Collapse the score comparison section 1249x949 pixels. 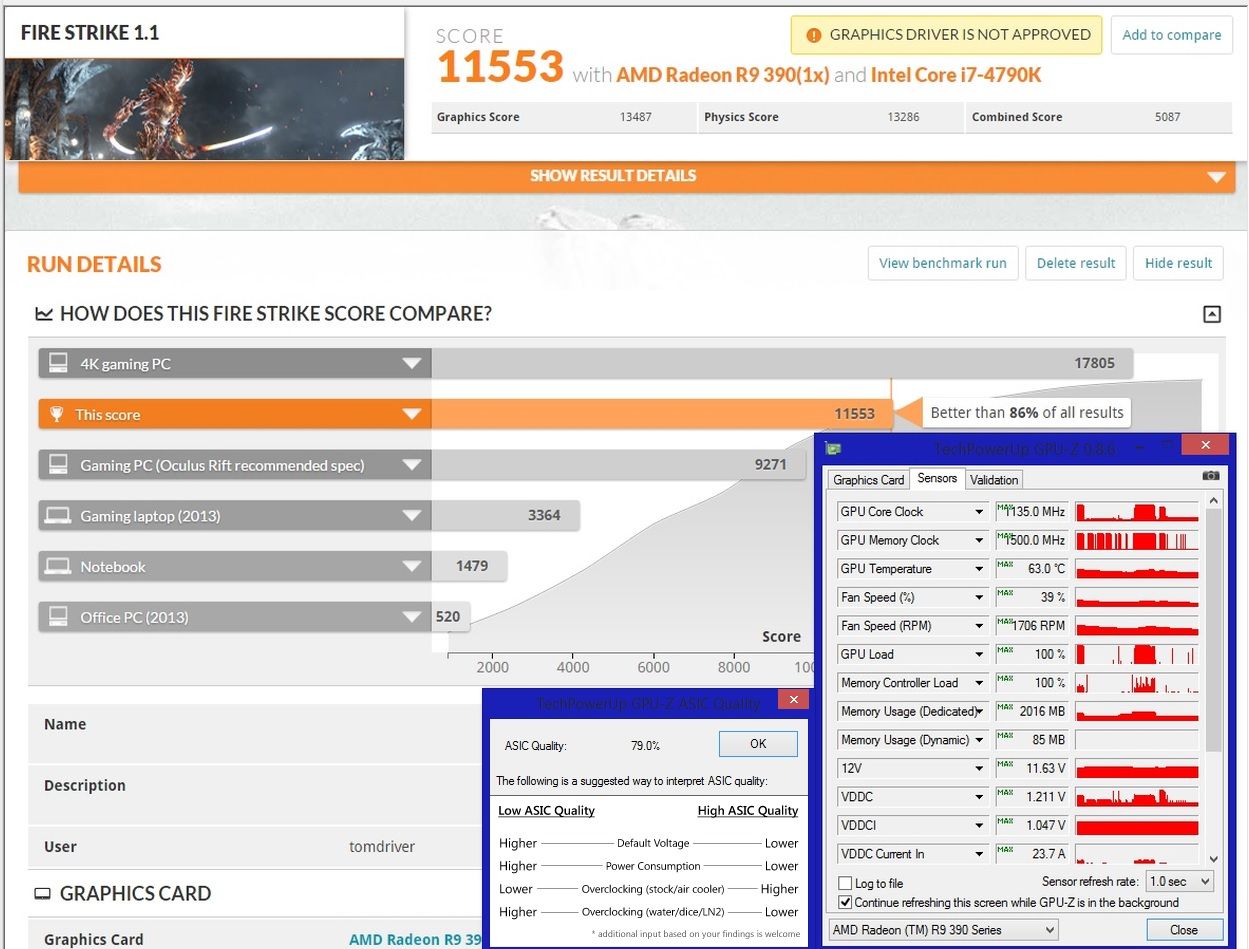[x=1211, y=314]
